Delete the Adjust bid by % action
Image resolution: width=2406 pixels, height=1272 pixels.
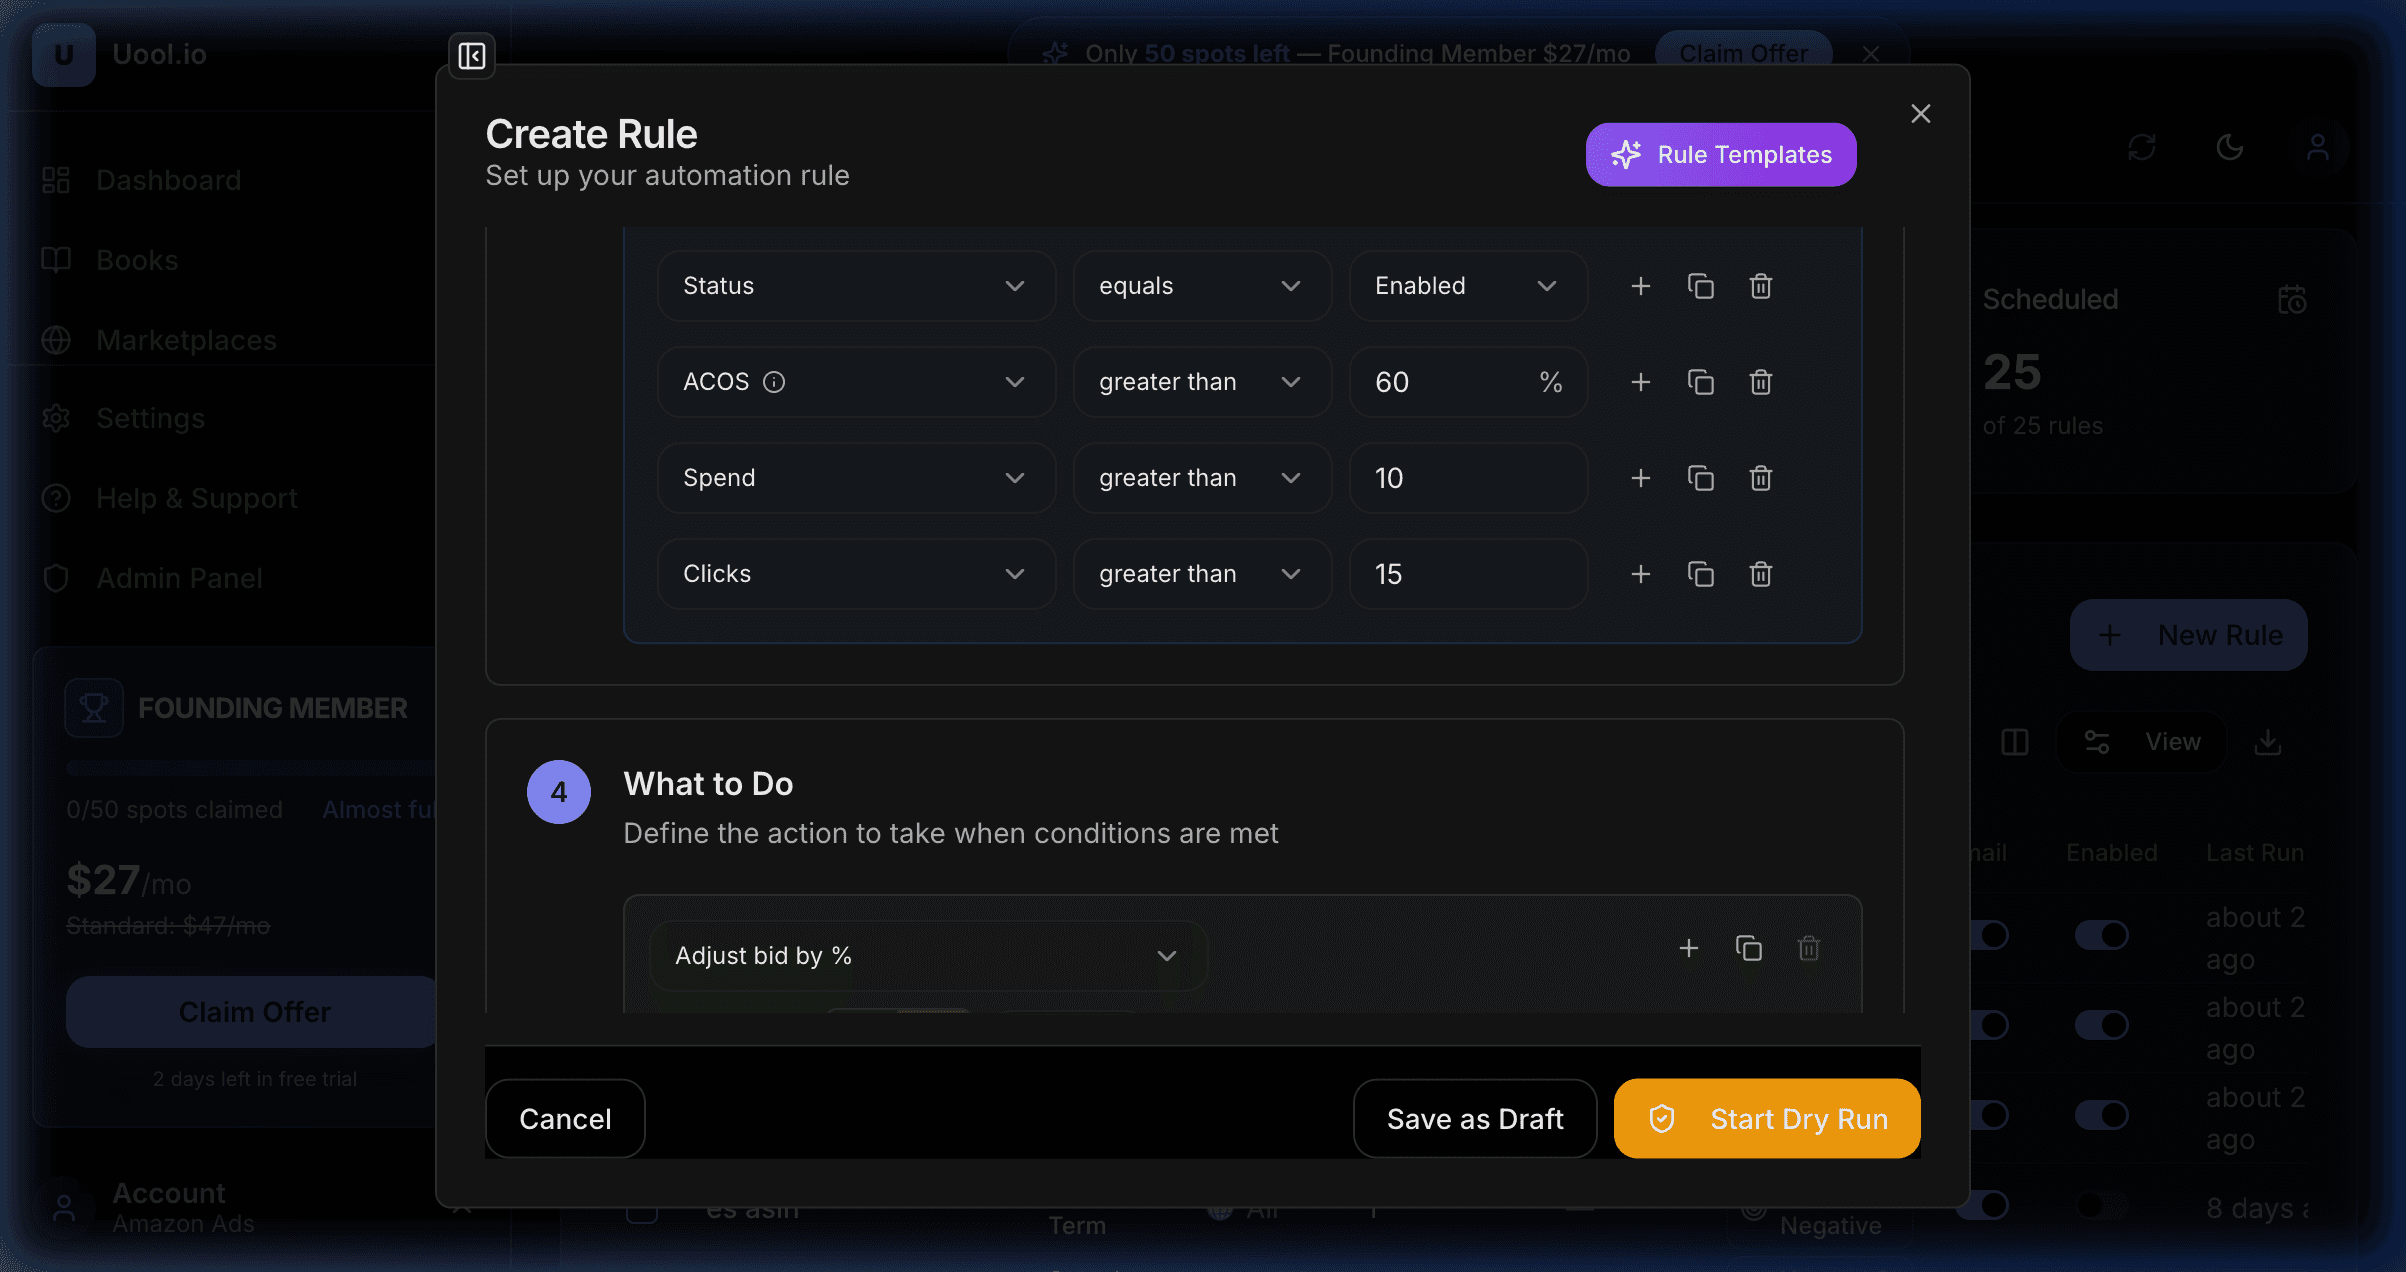1809,948
